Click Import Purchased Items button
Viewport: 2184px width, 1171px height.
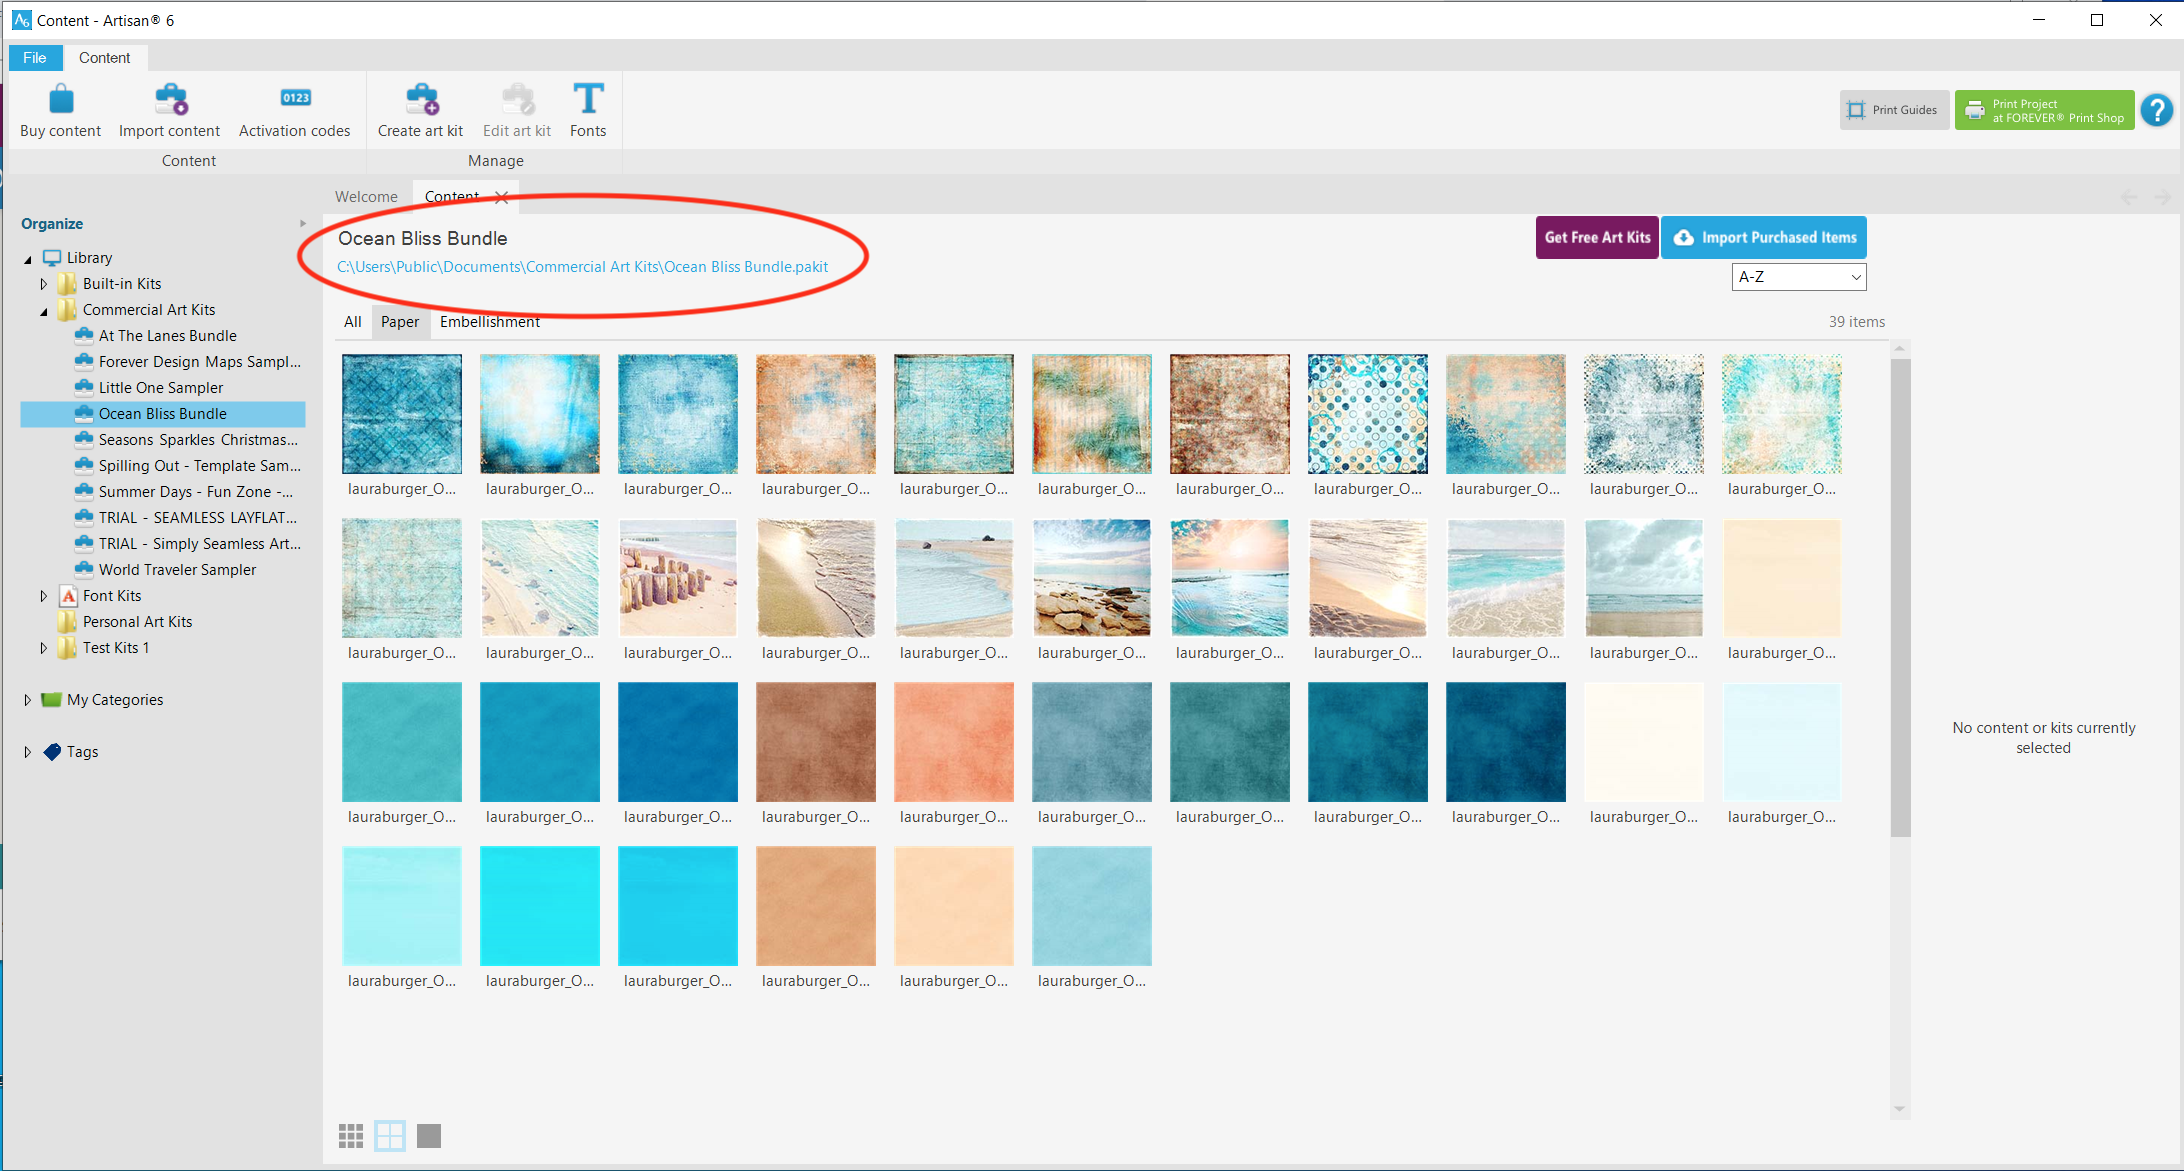point(1764,237)
